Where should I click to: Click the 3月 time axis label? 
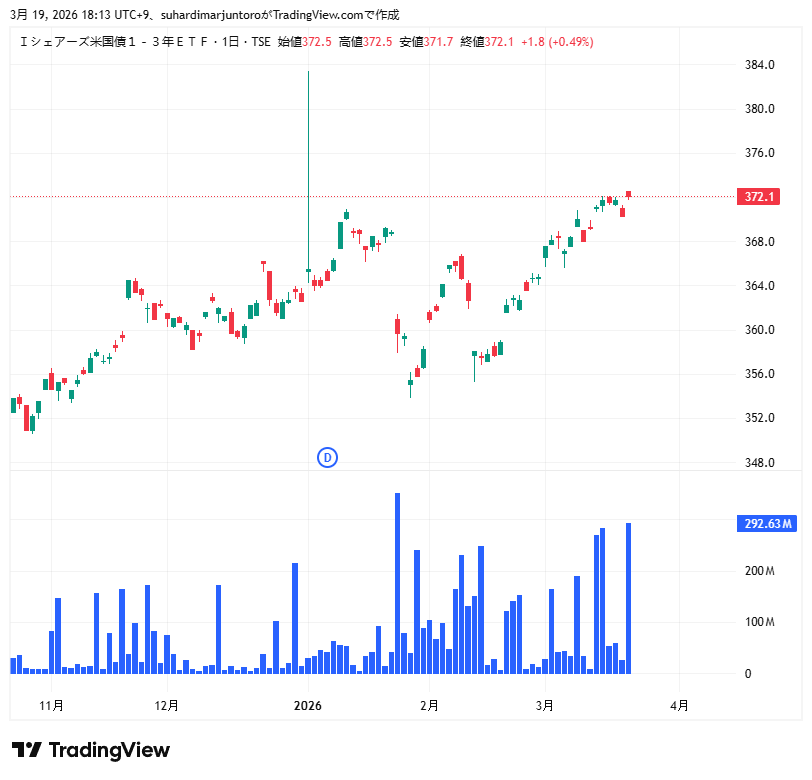point(545,706)
